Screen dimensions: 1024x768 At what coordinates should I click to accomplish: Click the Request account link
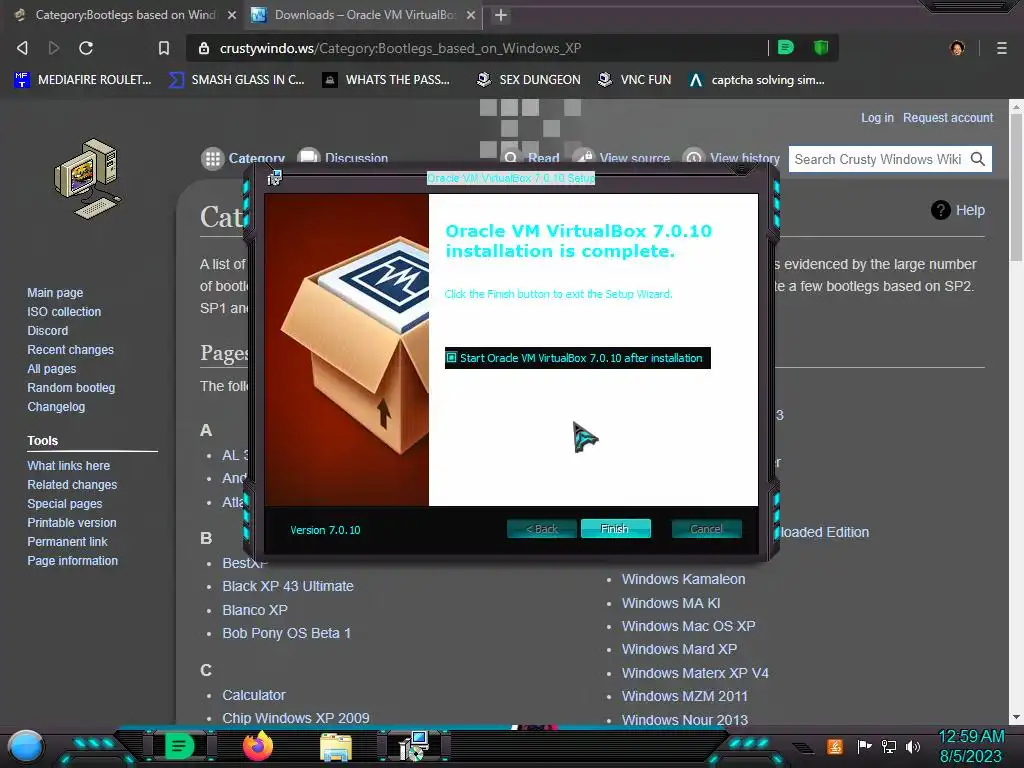[x=948, y=118]
